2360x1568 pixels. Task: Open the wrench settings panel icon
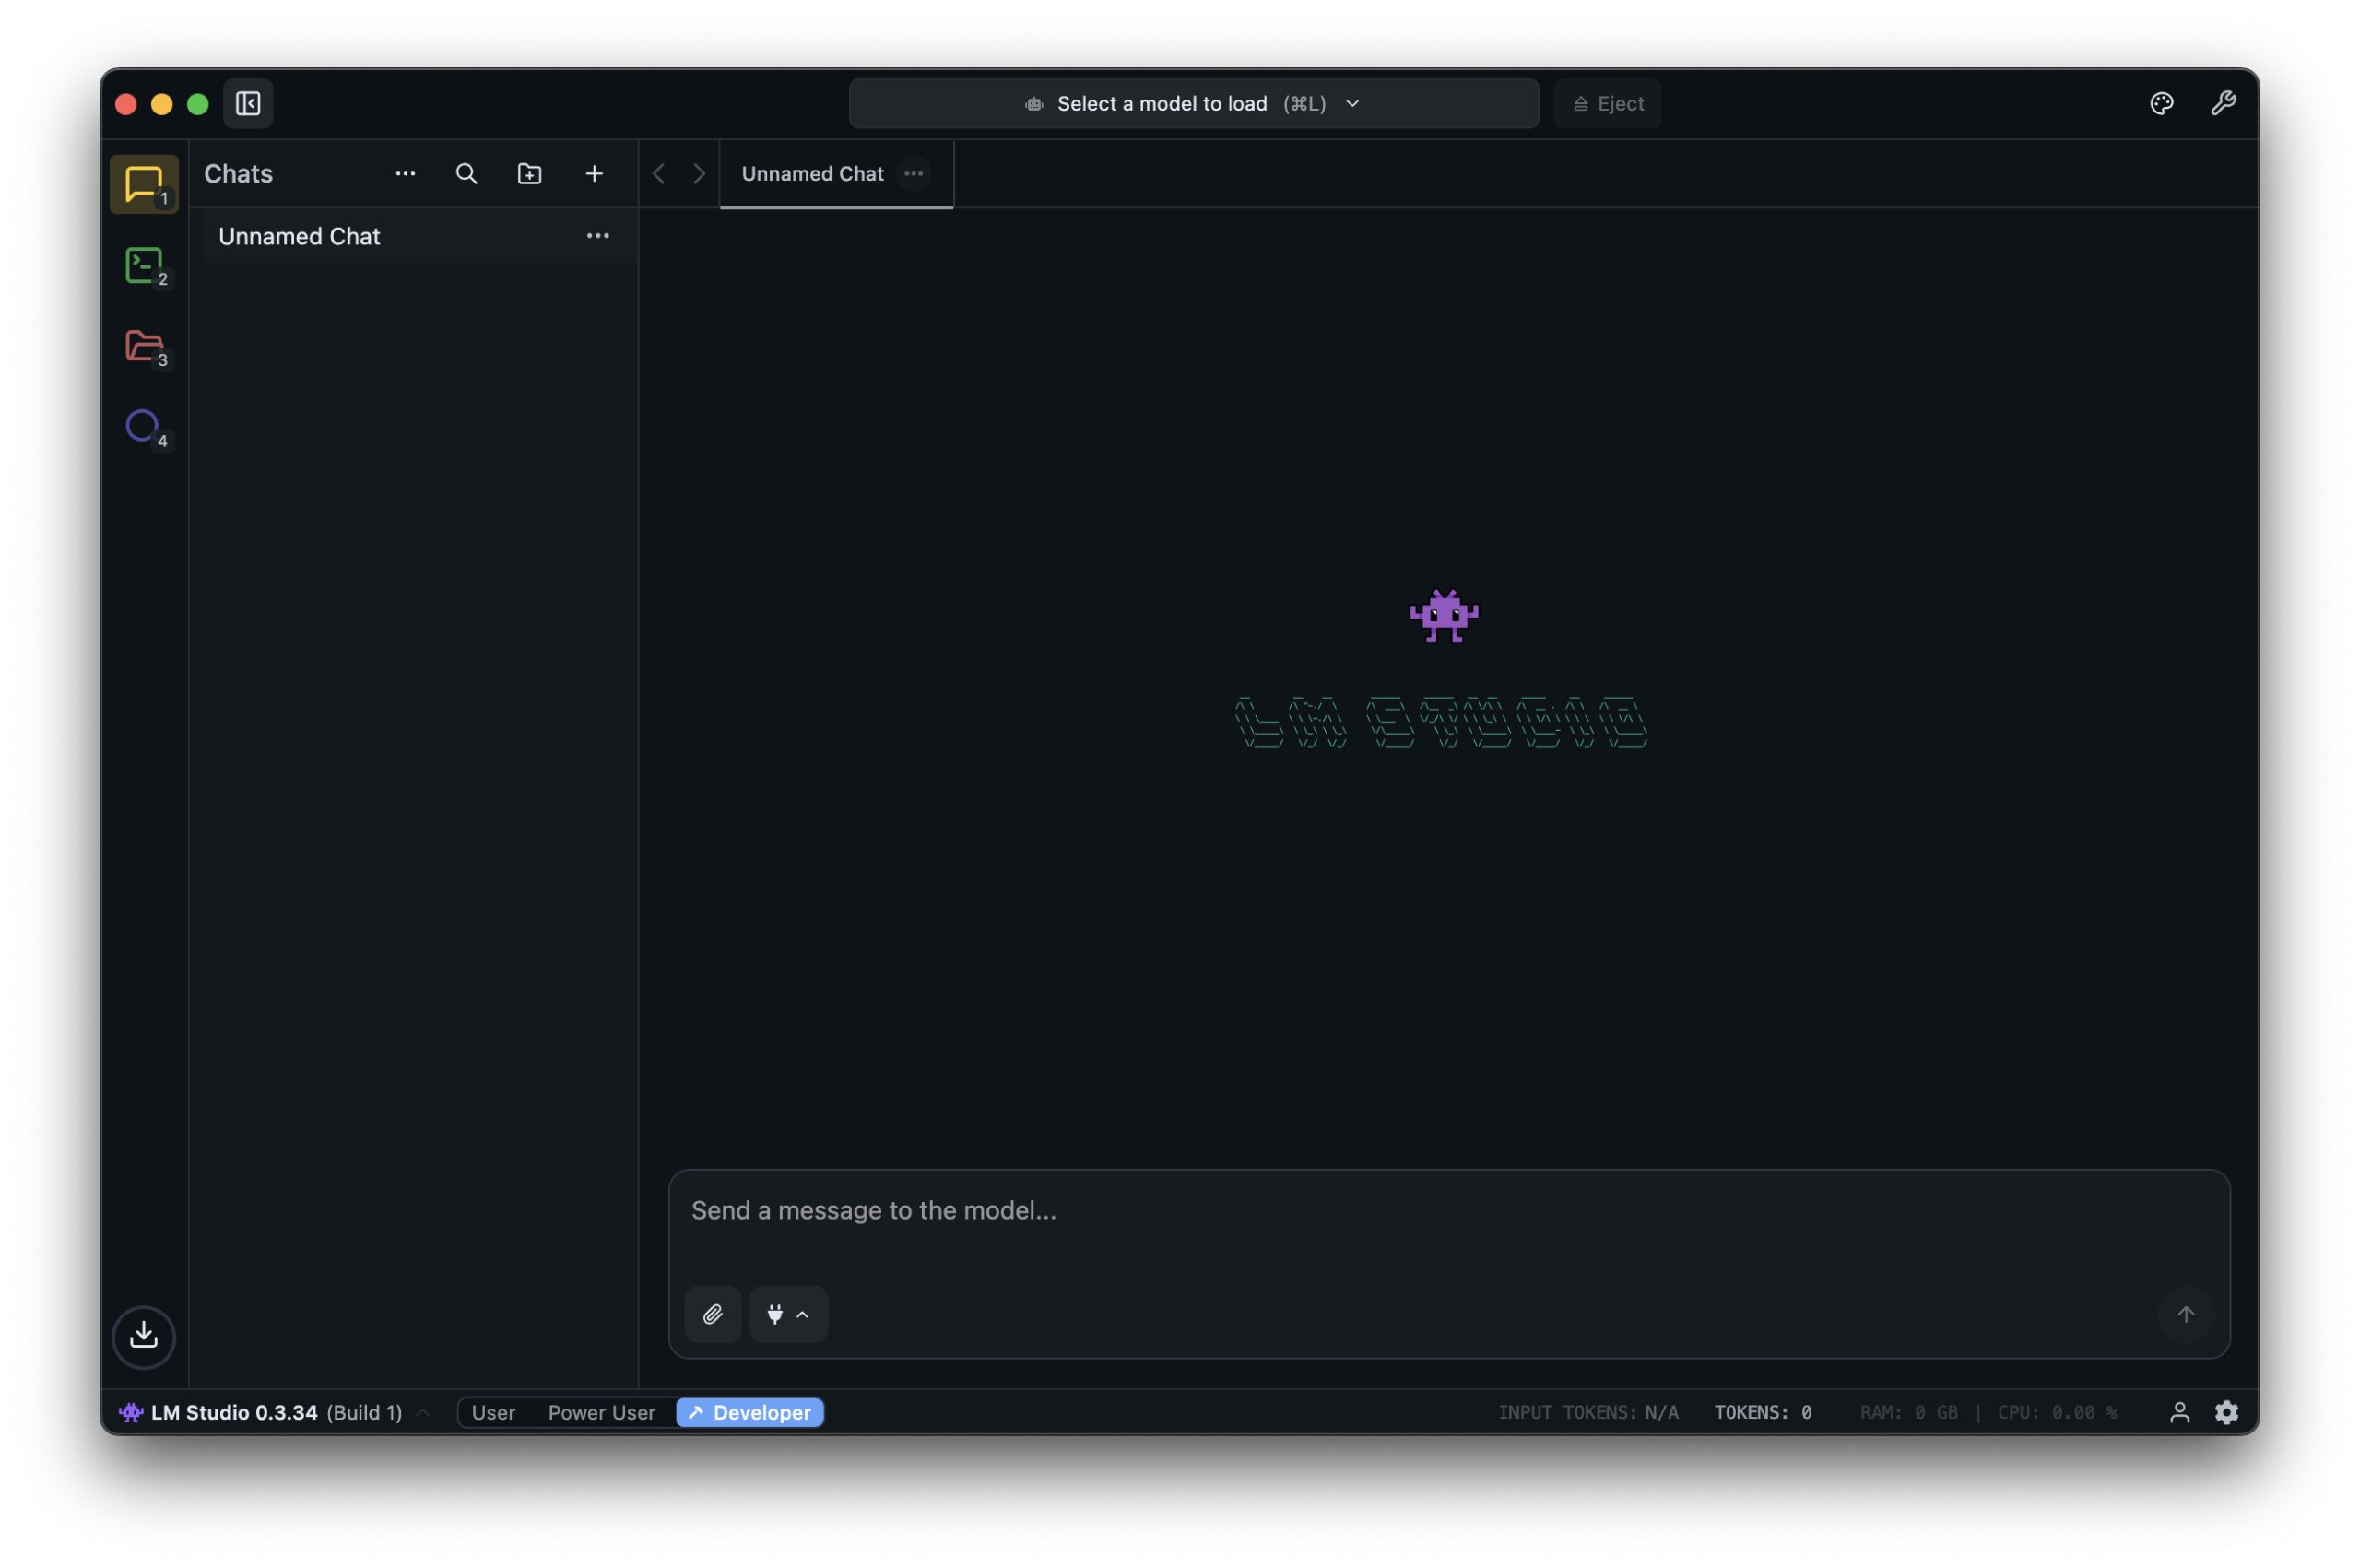pyautogui.click(x=2222, y=104)
